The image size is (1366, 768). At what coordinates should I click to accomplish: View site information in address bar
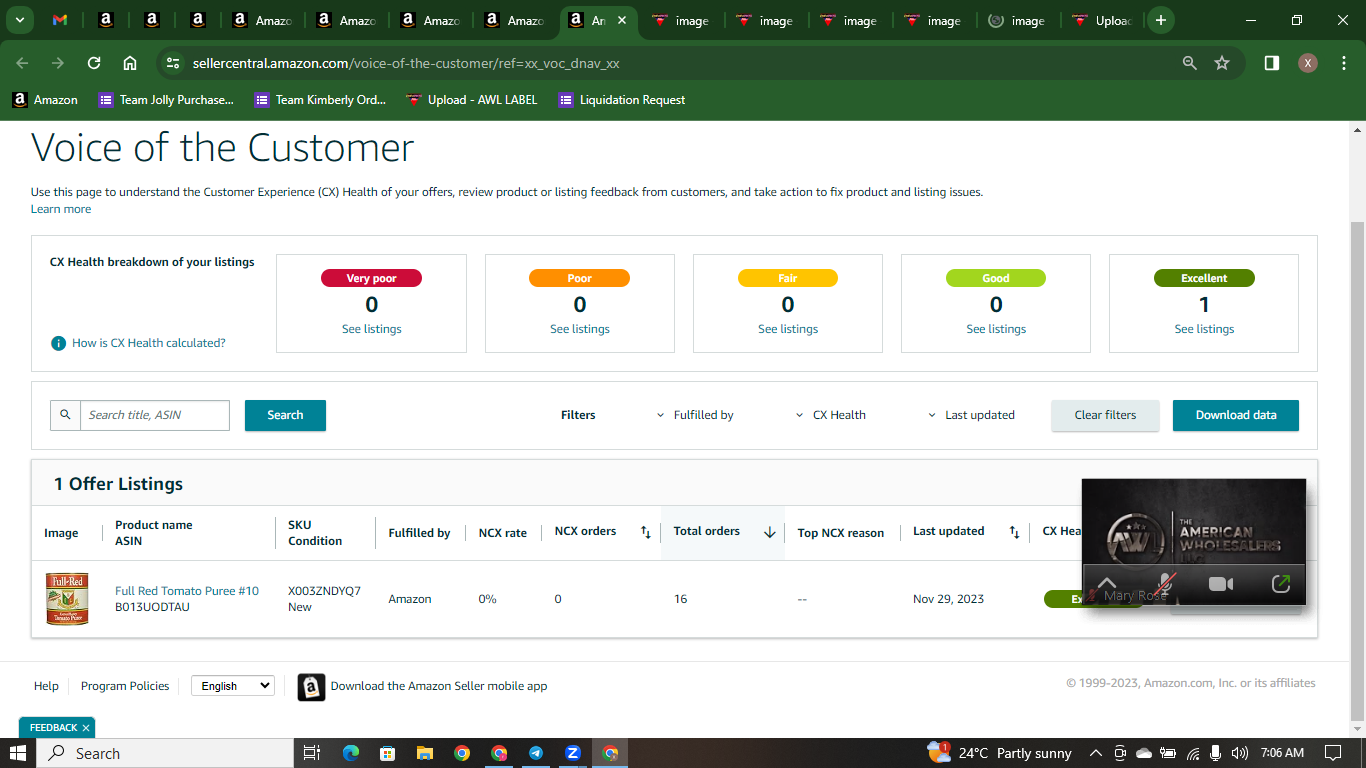click(173, 63)
